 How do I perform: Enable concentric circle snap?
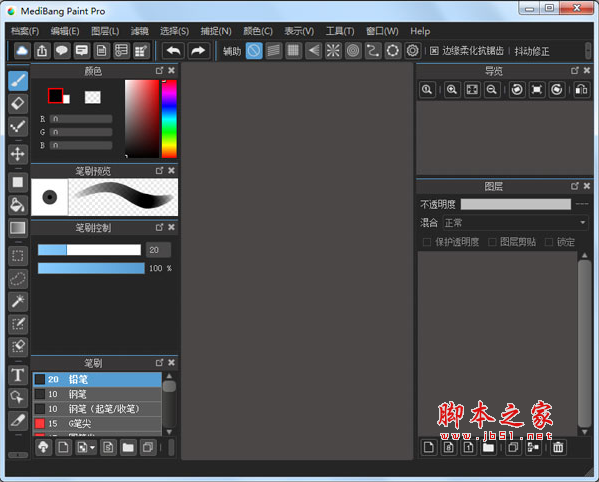[x=353, y=51]
